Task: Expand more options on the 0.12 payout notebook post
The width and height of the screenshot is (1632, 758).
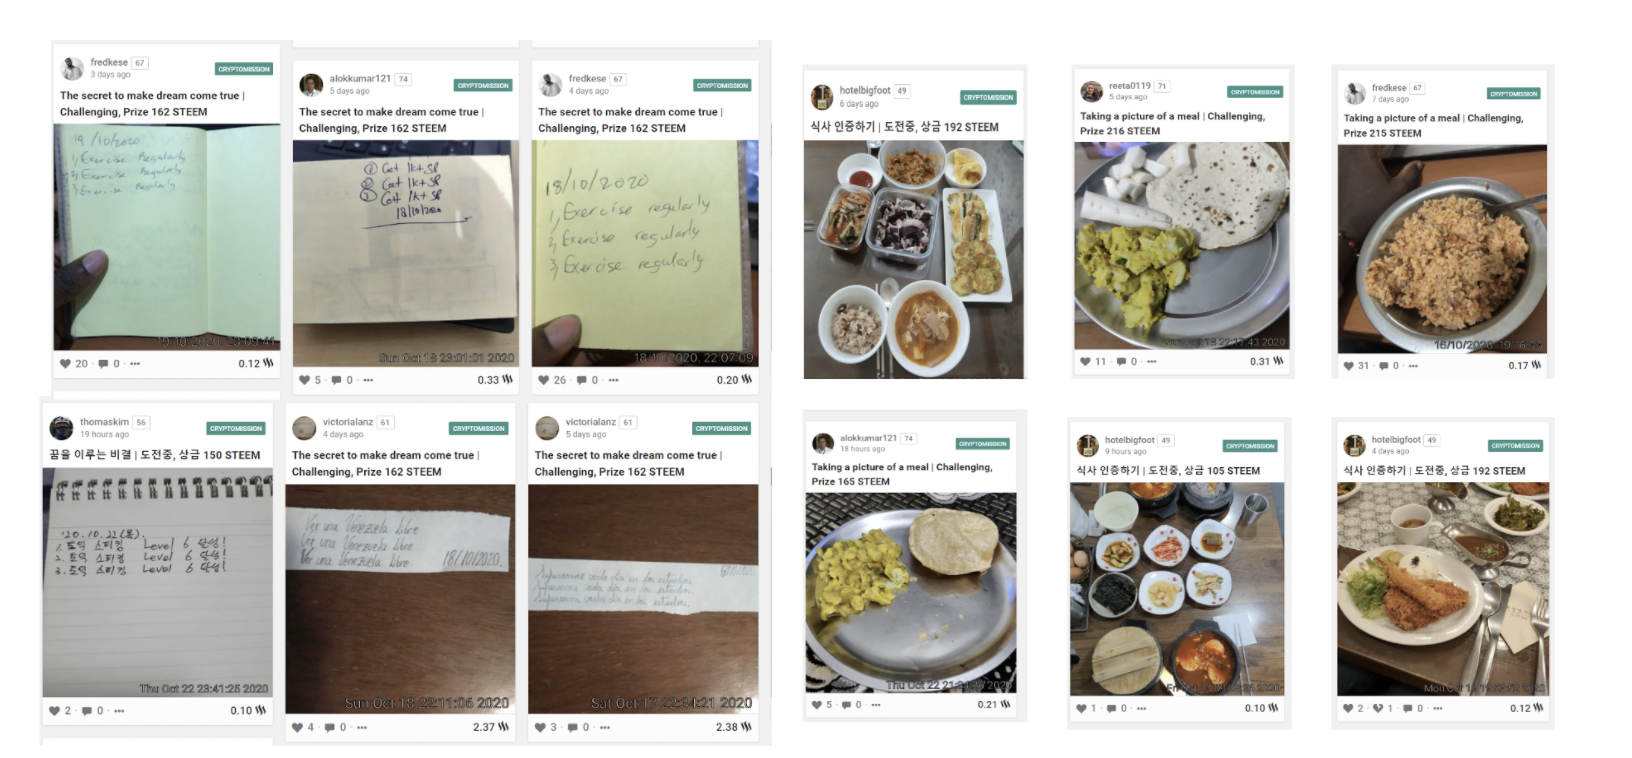Action: pos(135,364)
